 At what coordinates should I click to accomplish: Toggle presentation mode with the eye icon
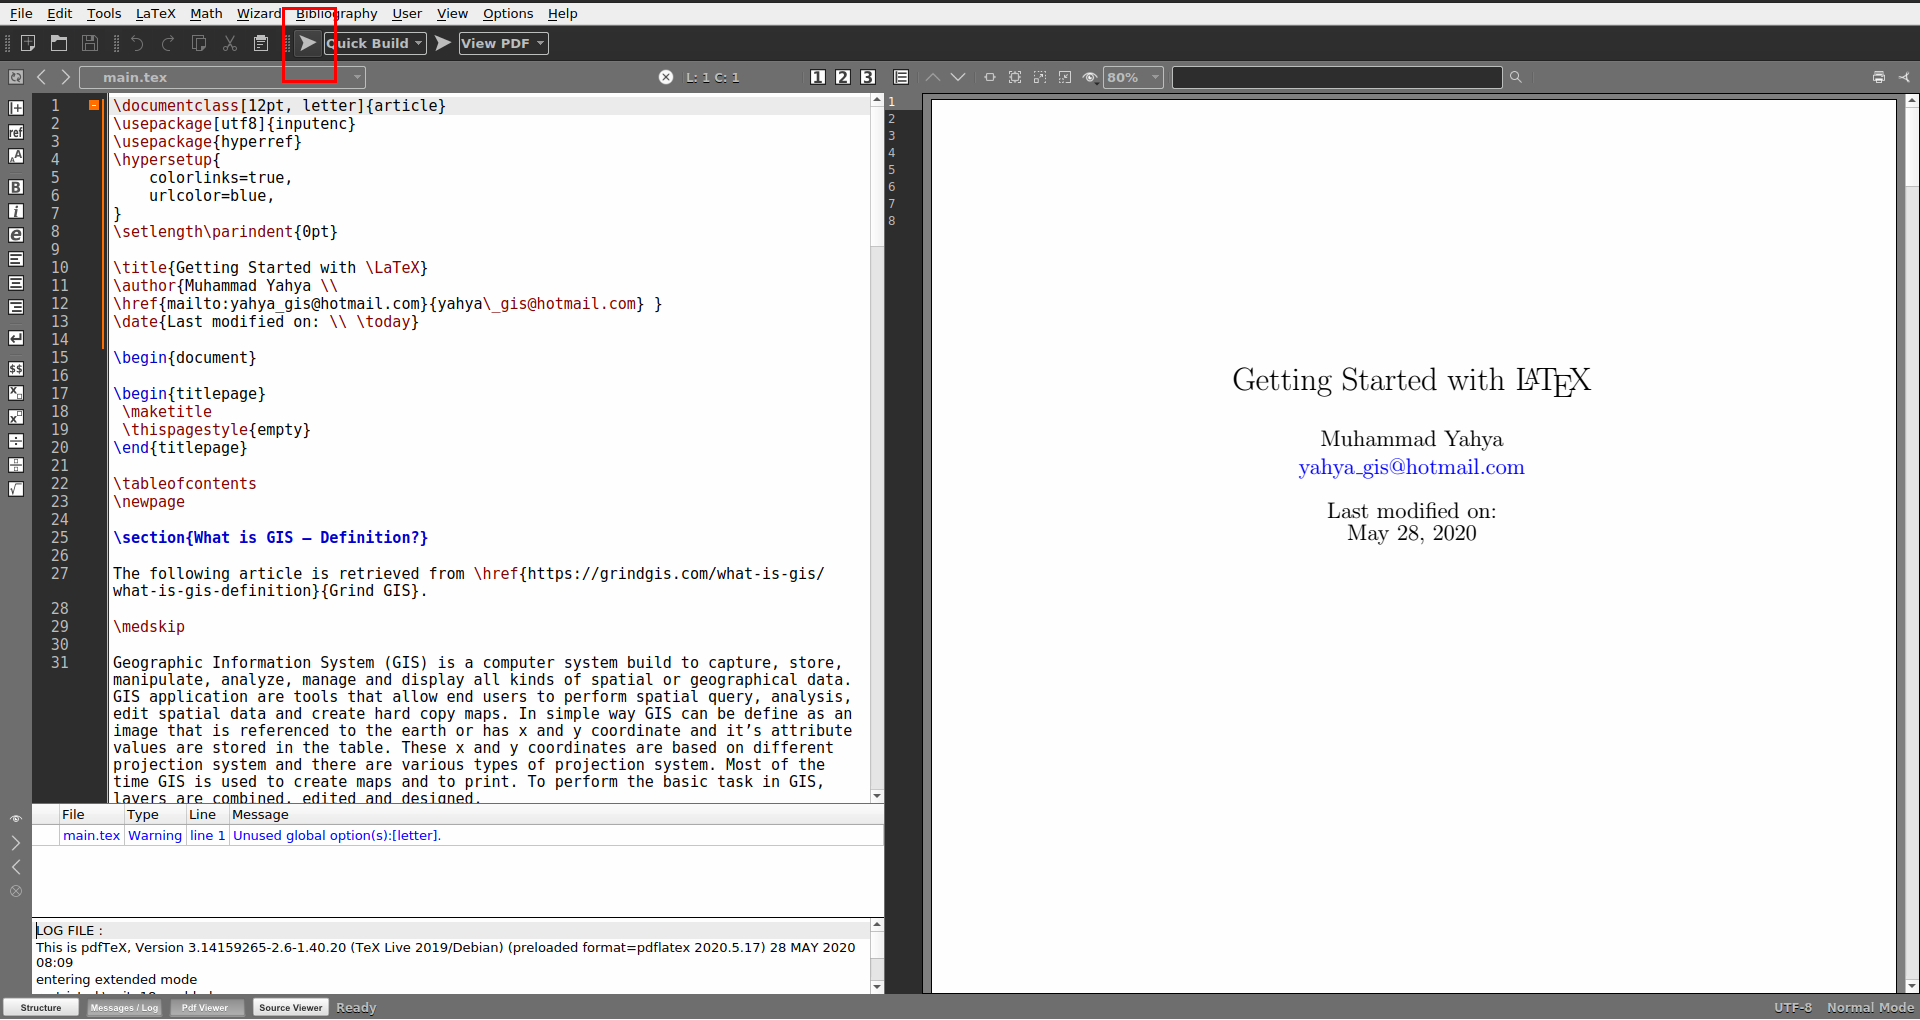[x=1090, y=76]
